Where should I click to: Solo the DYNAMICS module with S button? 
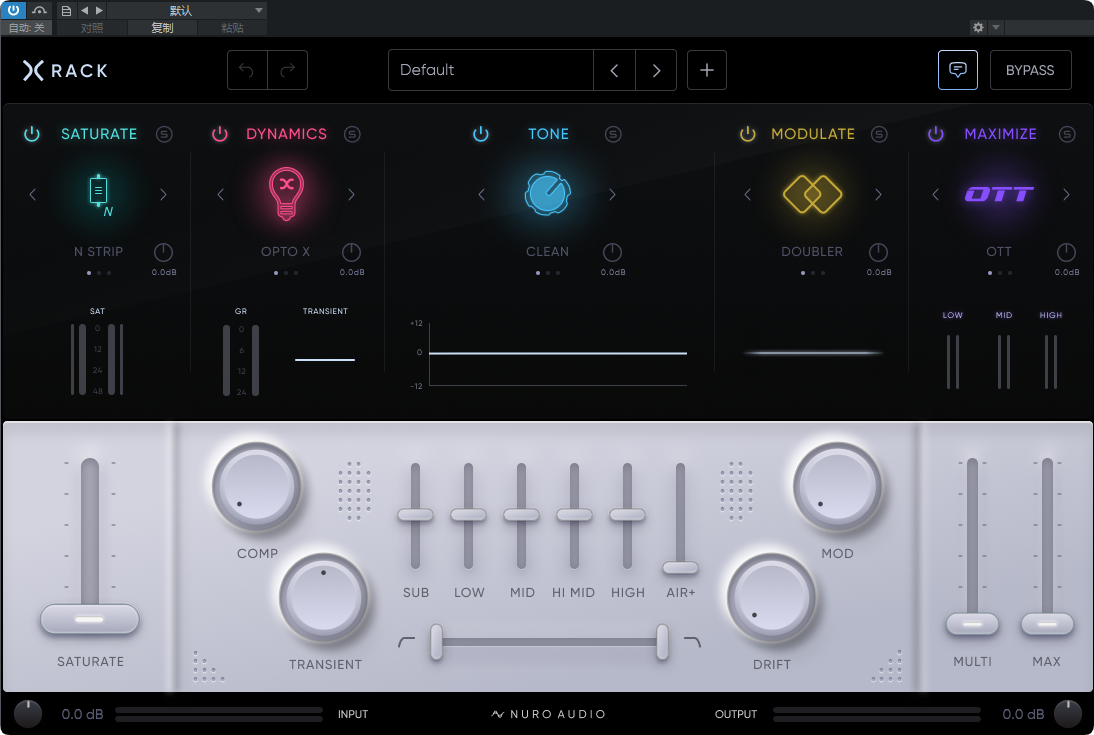[352, 134]
